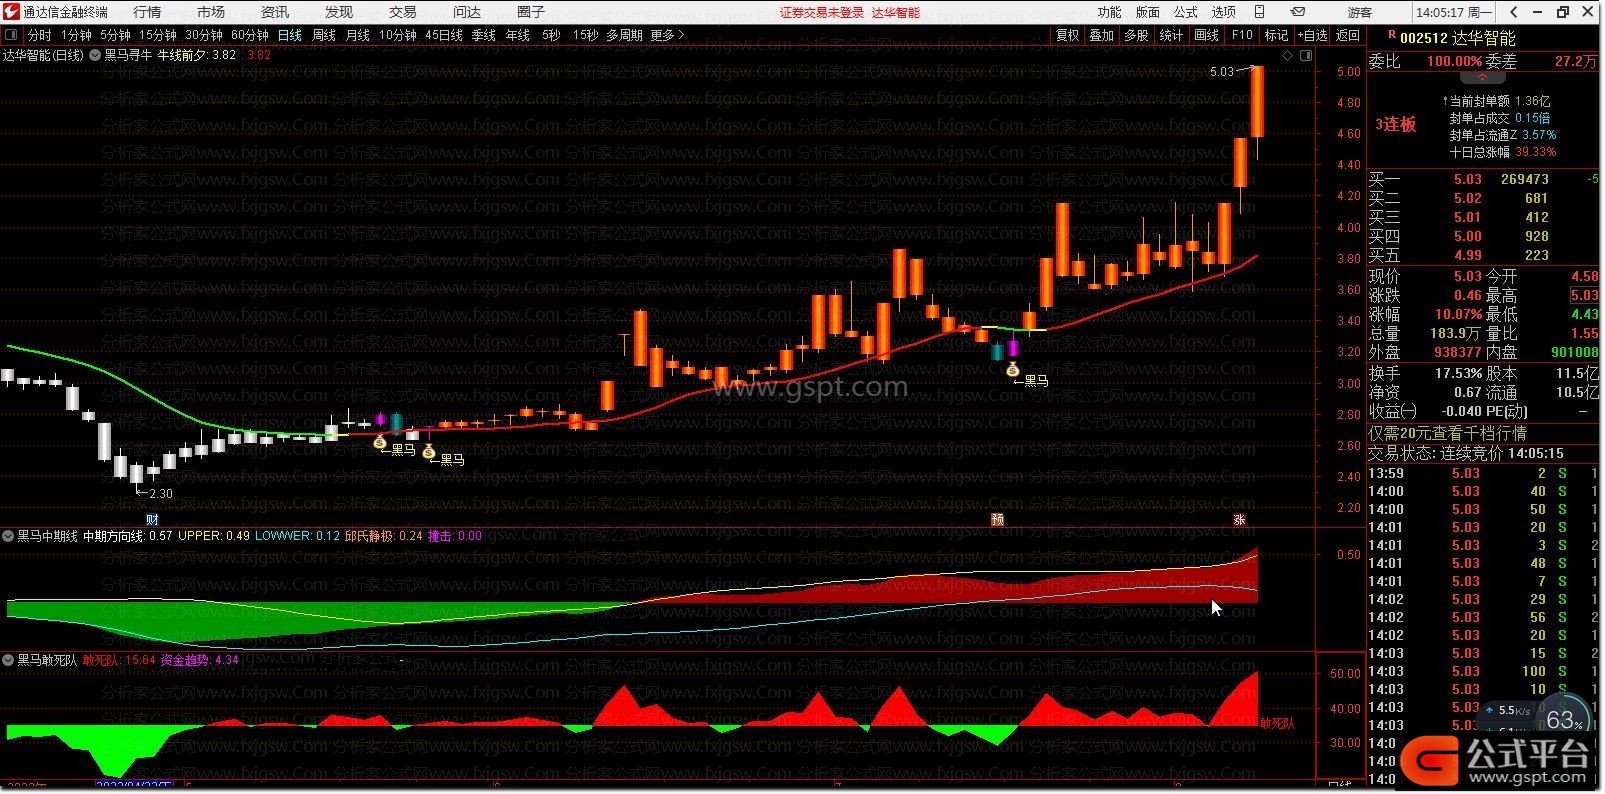The height and width of the screenshot is (794, 1605).
Task: Open the 圈子 menu
Action: tap(531, 12)
